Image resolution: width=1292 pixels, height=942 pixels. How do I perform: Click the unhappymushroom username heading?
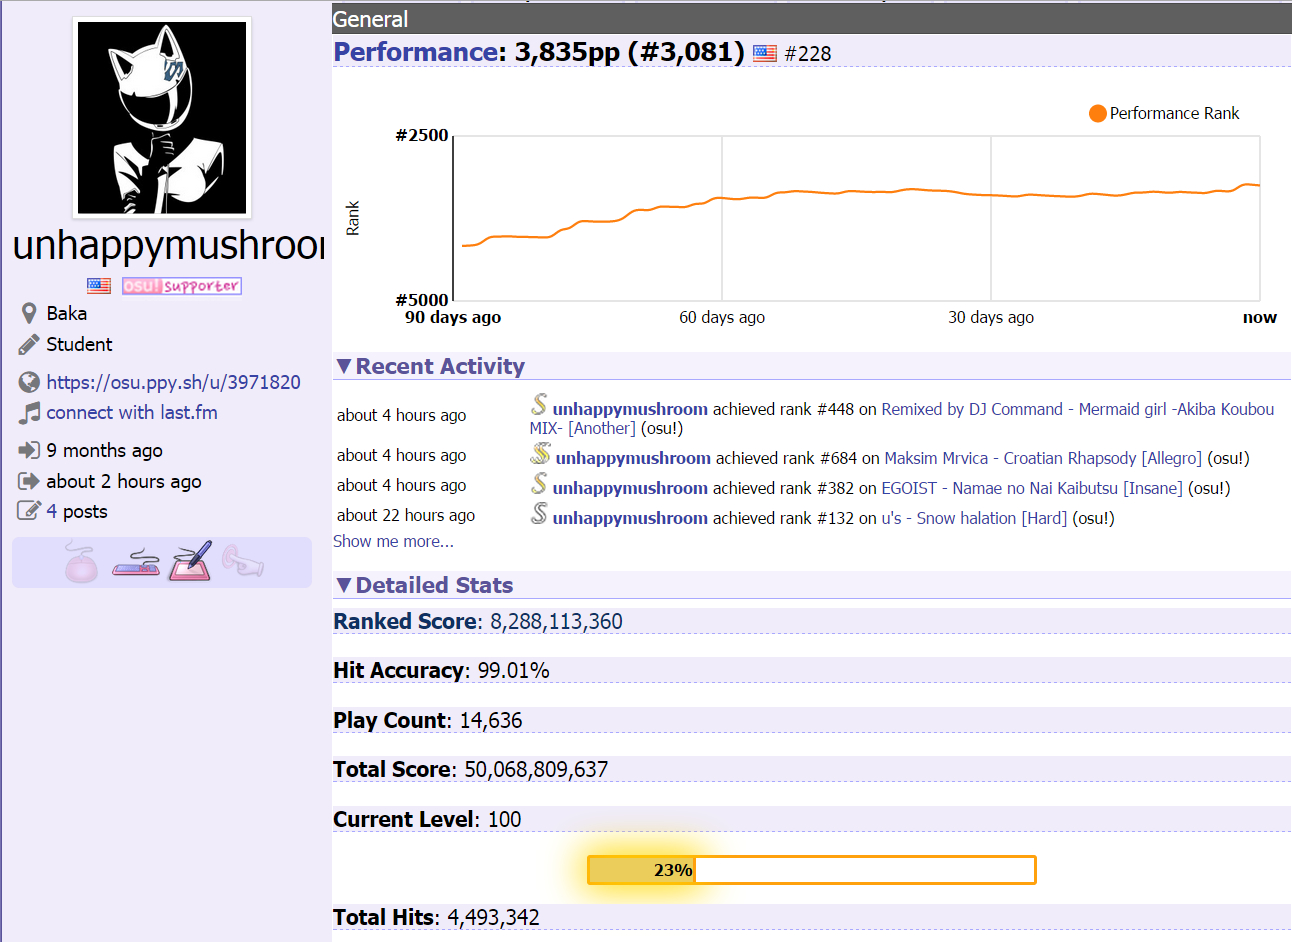[x=169, y=246]
